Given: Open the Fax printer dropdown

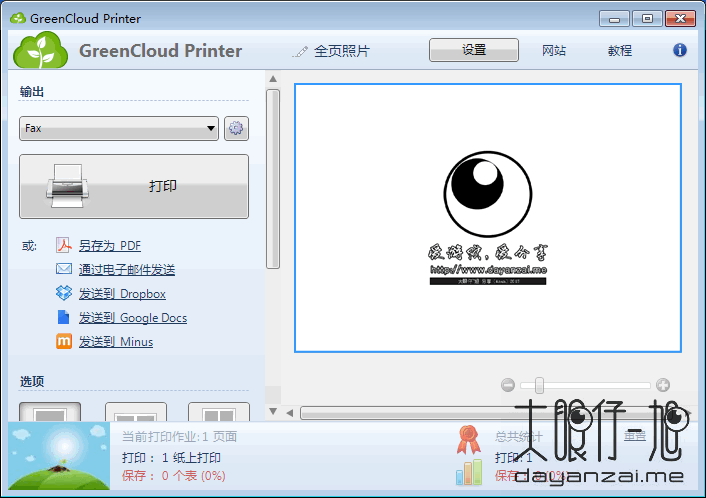Looking at the screenshot, I should pyautogui.click(x=119, y=129).
